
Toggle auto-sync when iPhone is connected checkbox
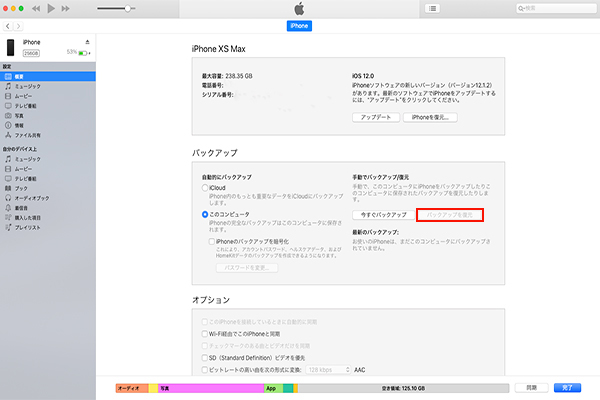pos(205,322)
